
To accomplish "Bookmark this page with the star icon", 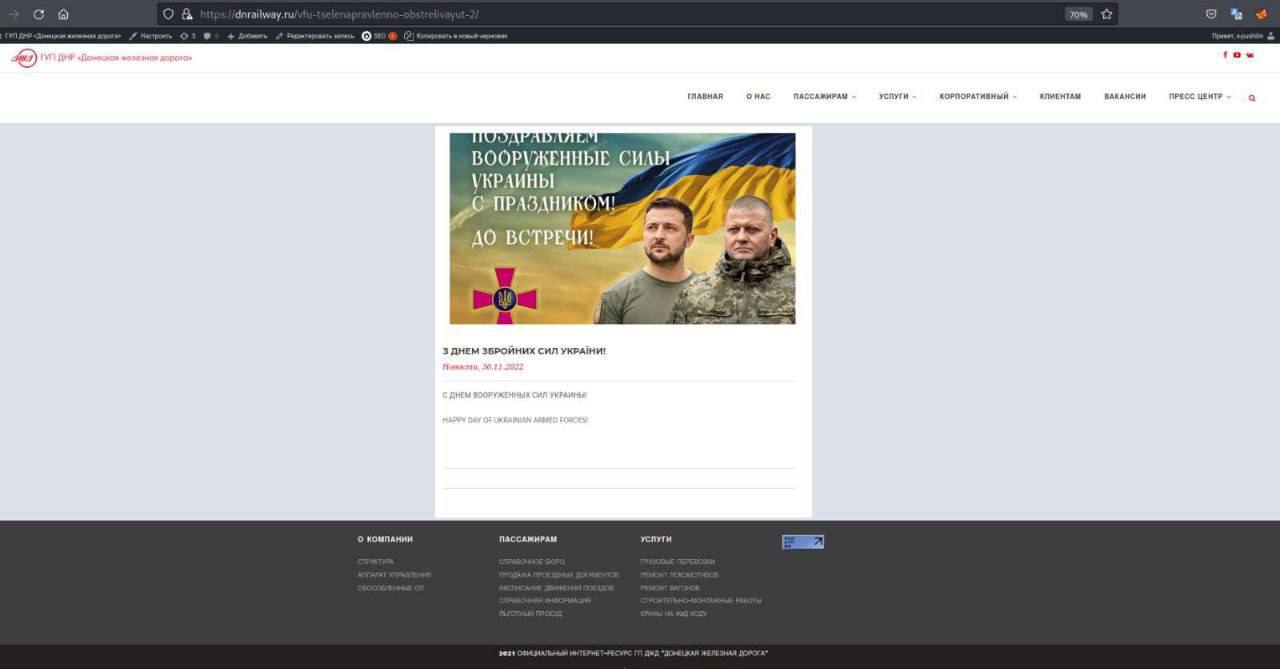I will 1107,14.
